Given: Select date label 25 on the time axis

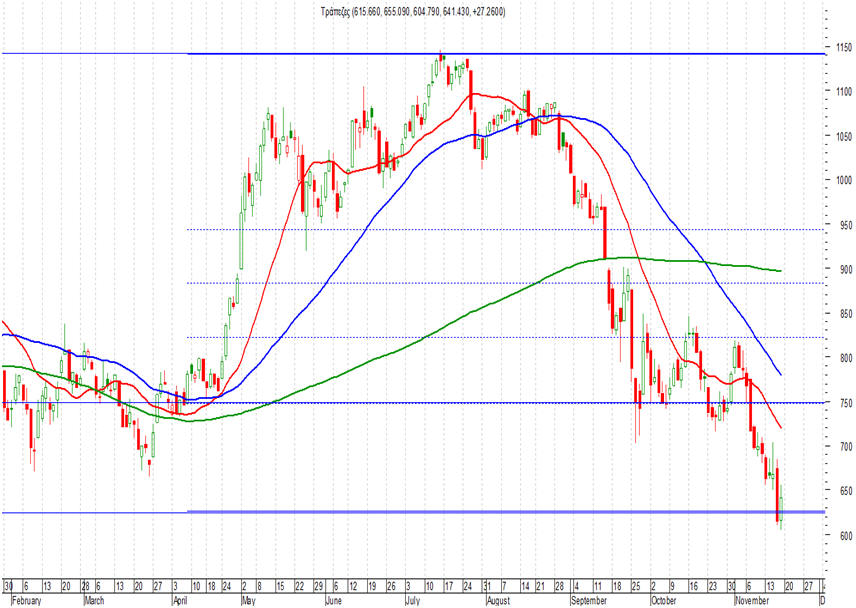Looking at the screenshot, I should pyautogui.click(x=636, y=587).
